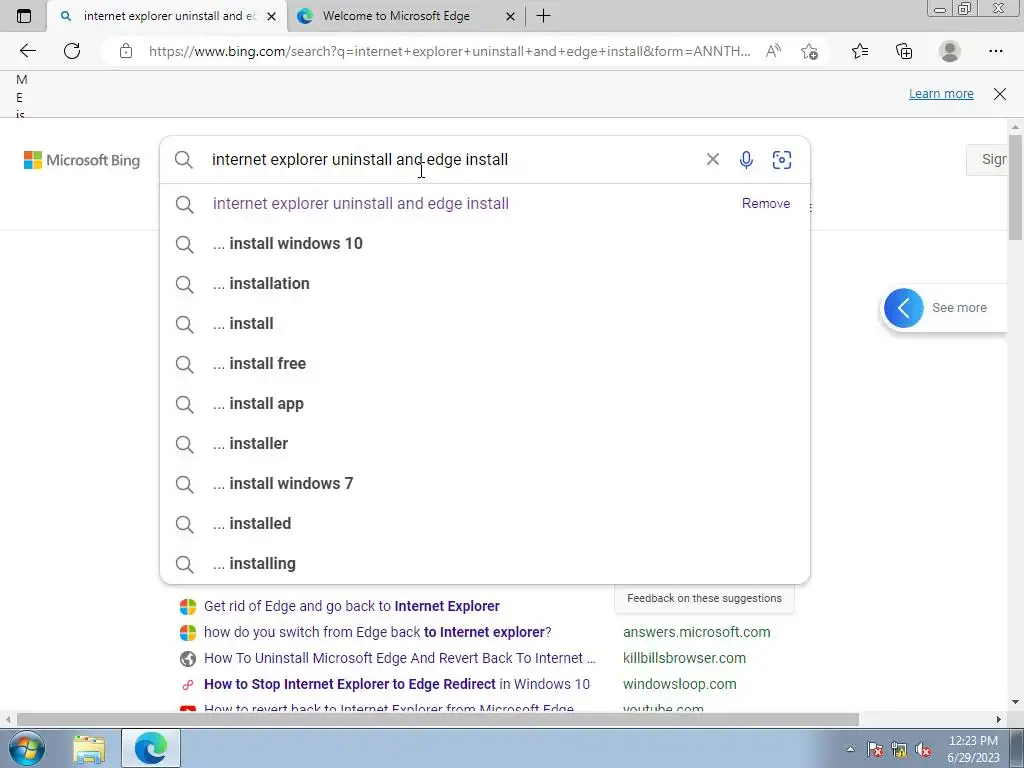
Task: Click the vertical scrollbar thumb
Action: click(x=1015, y=187)
